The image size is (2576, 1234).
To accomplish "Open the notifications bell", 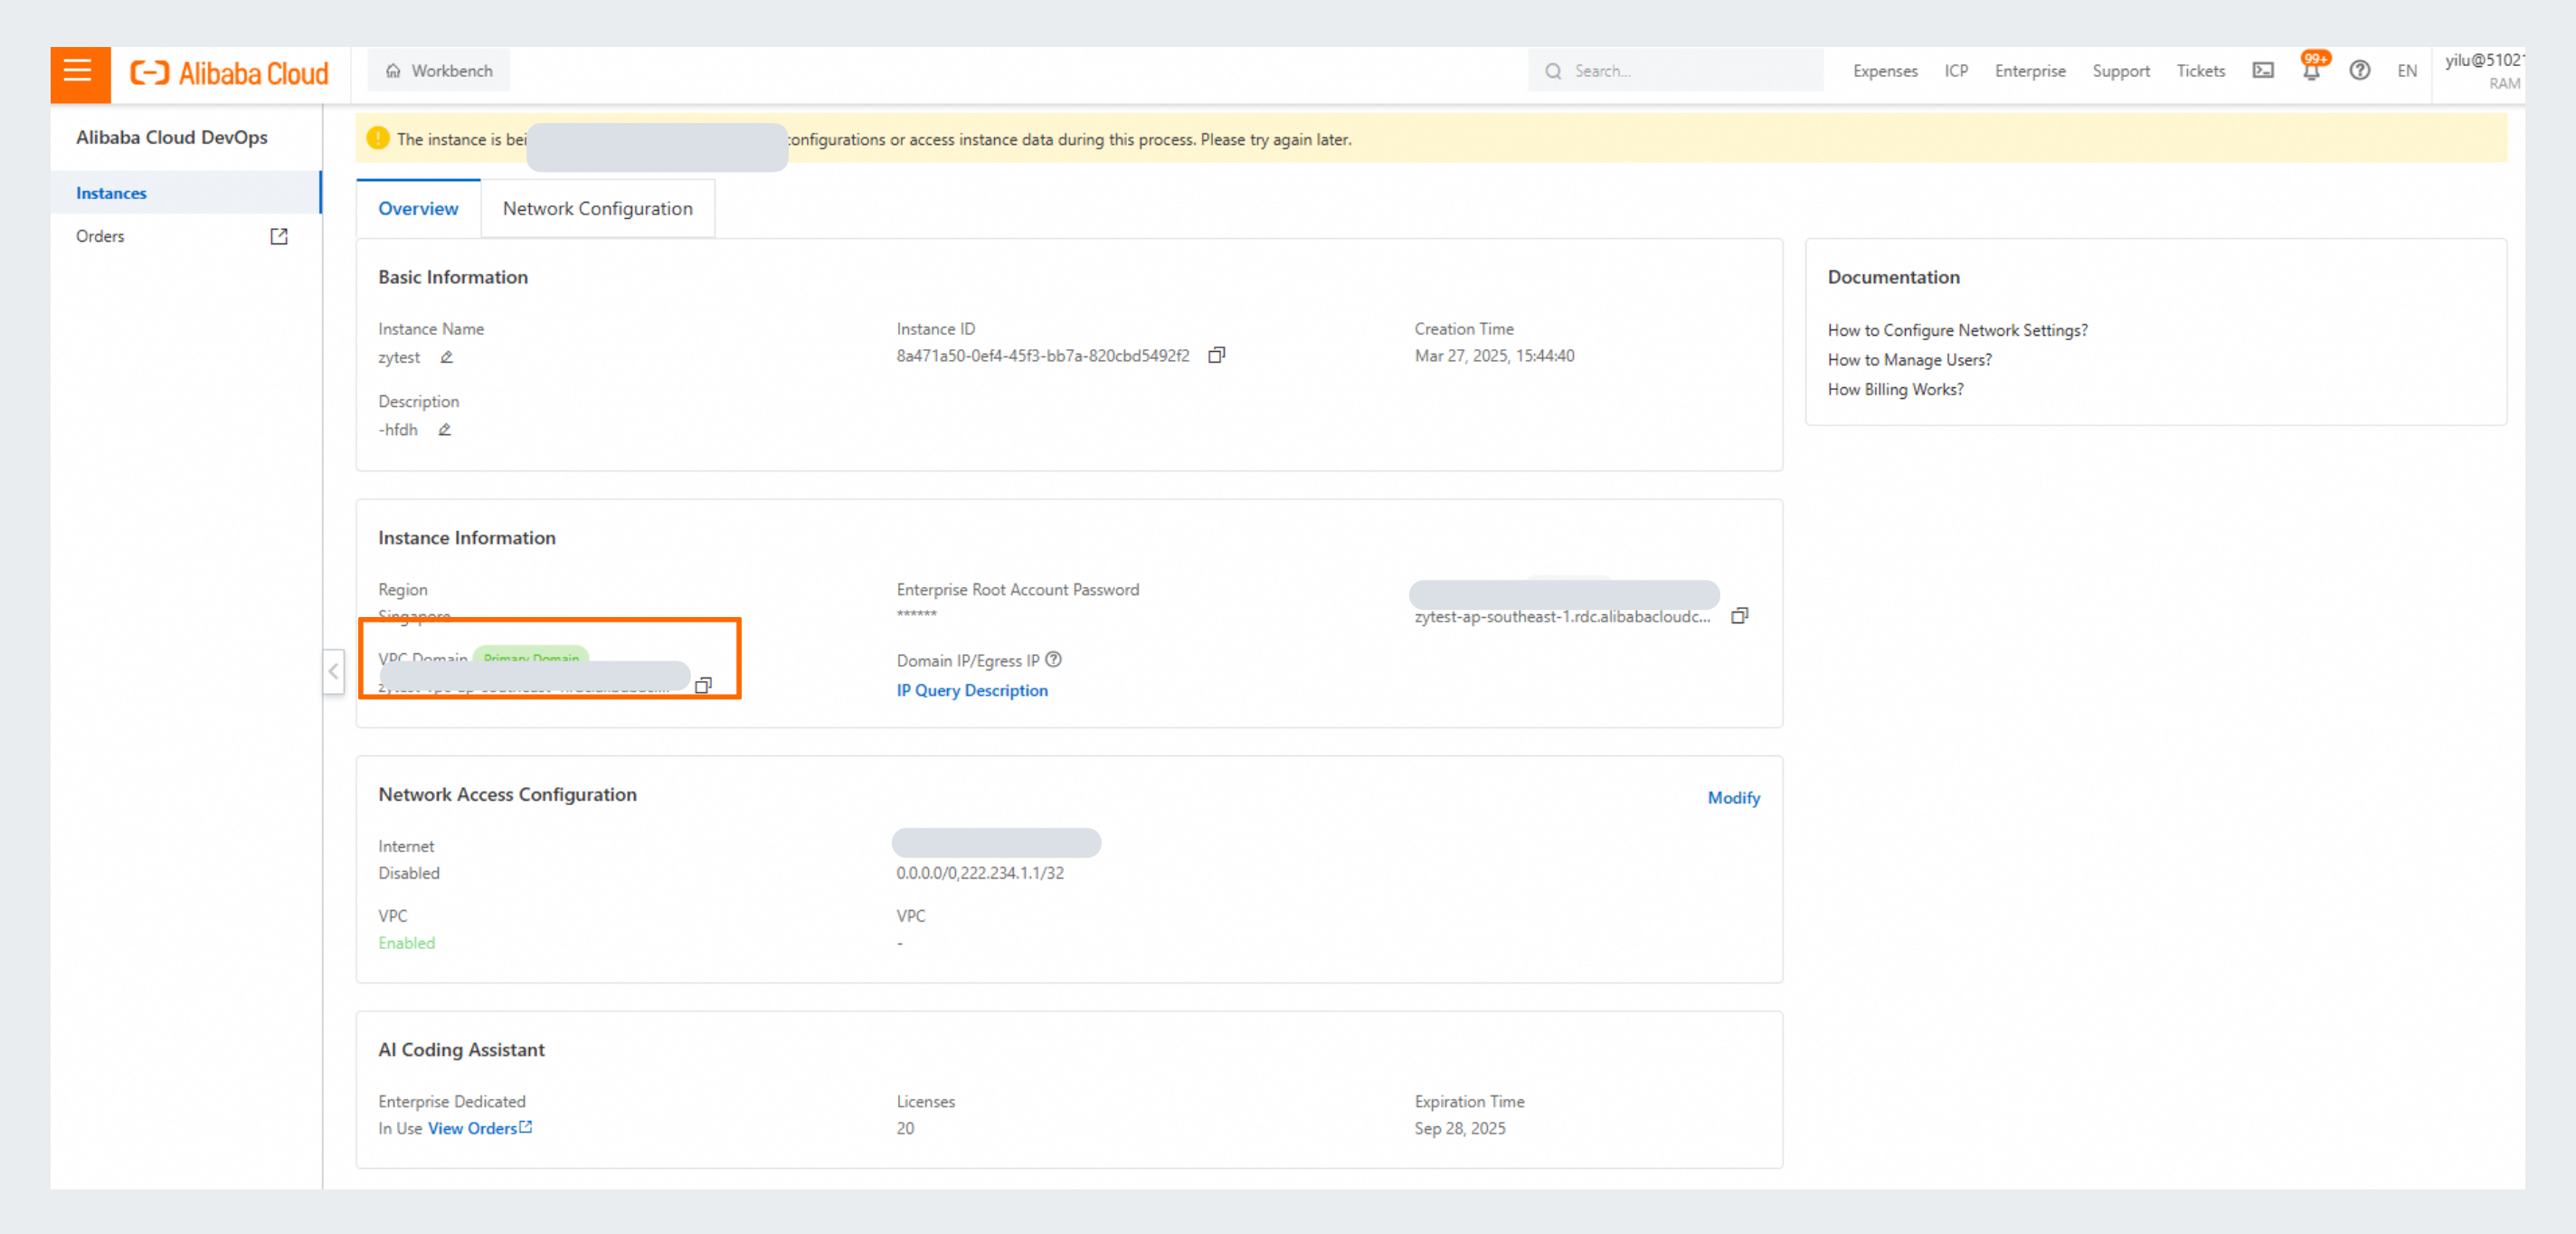I will tap(2311, 71).
